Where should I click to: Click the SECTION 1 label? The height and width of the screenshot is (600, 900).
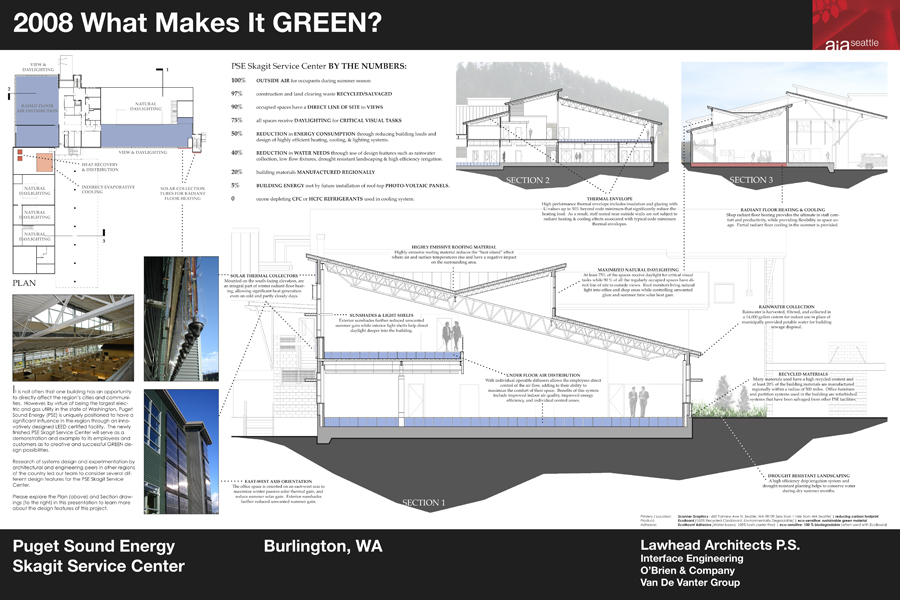pyautogui.click(x=423, y=502)
